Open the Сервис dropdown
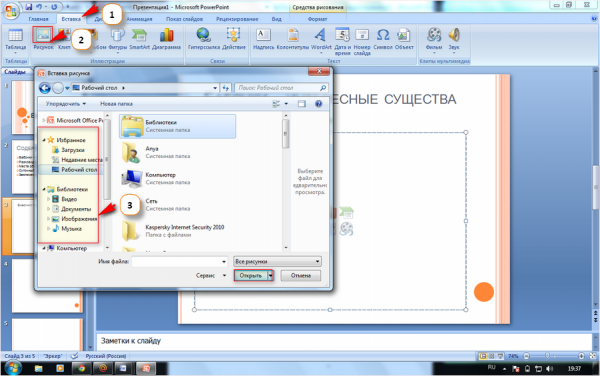This screenshot has height=376, width=600. [211, 275]
